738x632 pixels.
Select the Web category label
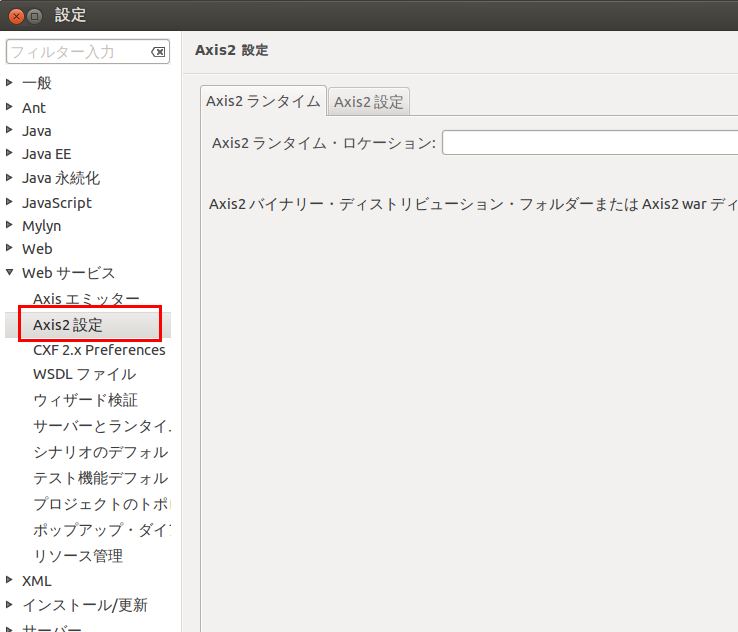click(x=37, y=249)
